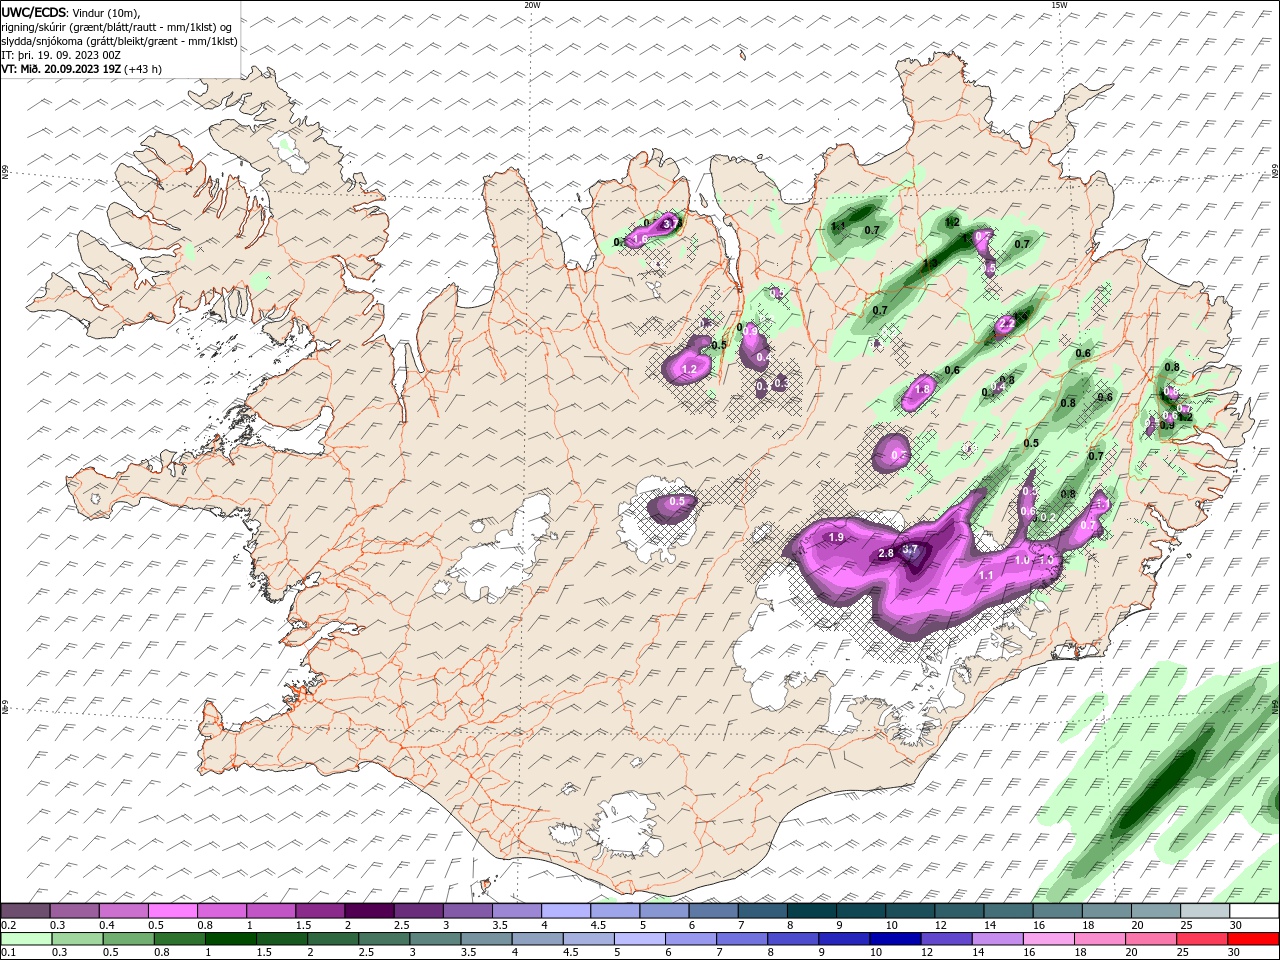Click the 'IT: þri. 19. 09. 2023 00Z' line
The image size is (1280, 960).
point(59,55)
